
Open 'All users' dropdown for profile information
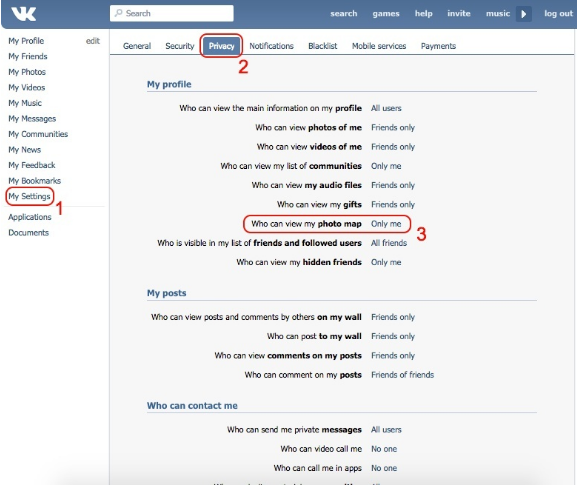coord(386,108)
